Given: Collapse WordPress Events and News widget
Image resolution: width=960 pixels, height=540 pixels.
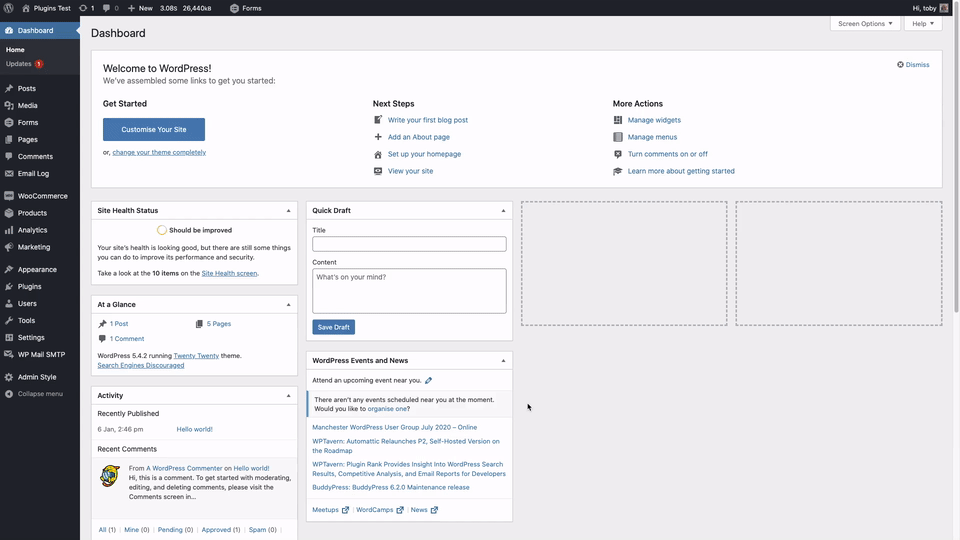Looking at the screenshot, I should (x=503, y=361).
